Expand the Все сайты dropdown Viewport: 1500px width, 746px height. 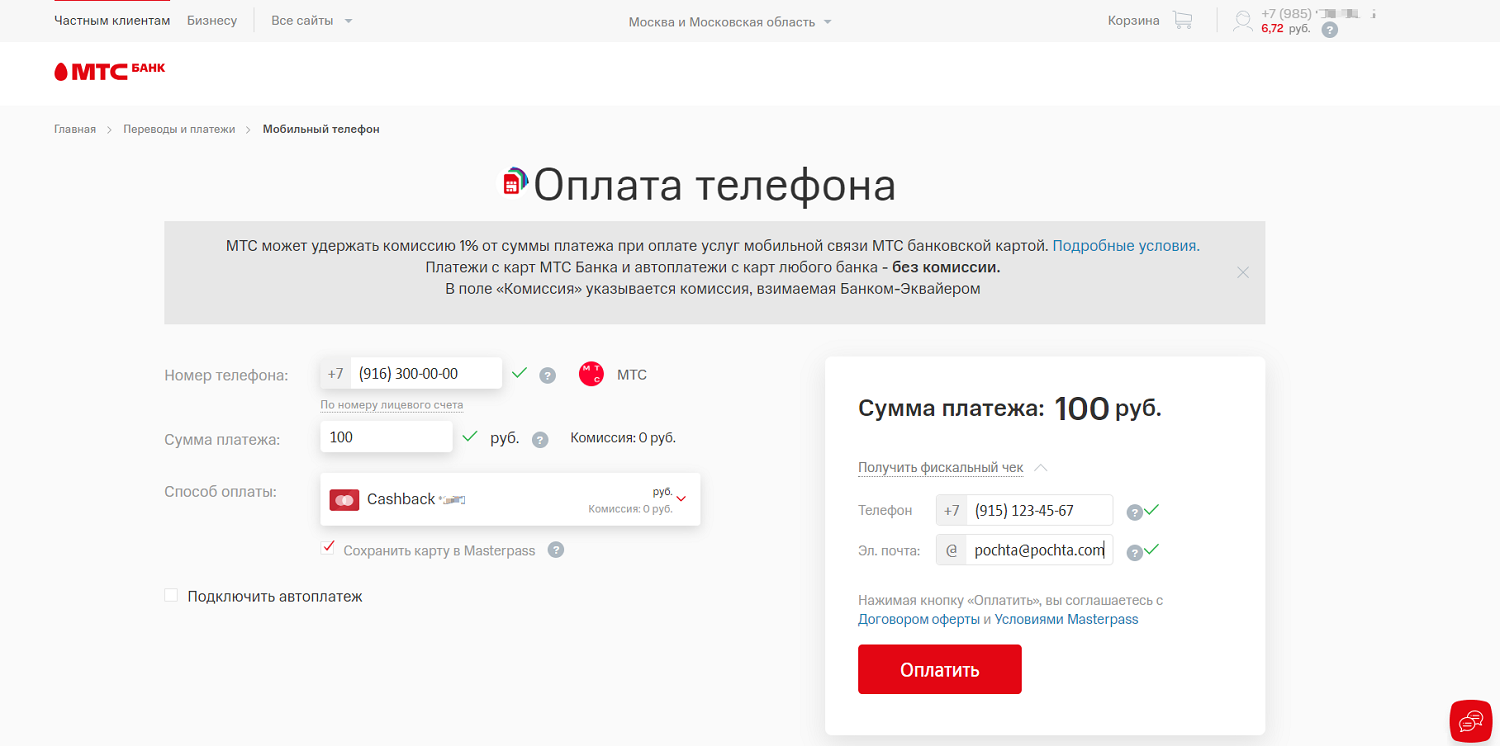pos(312,20)
